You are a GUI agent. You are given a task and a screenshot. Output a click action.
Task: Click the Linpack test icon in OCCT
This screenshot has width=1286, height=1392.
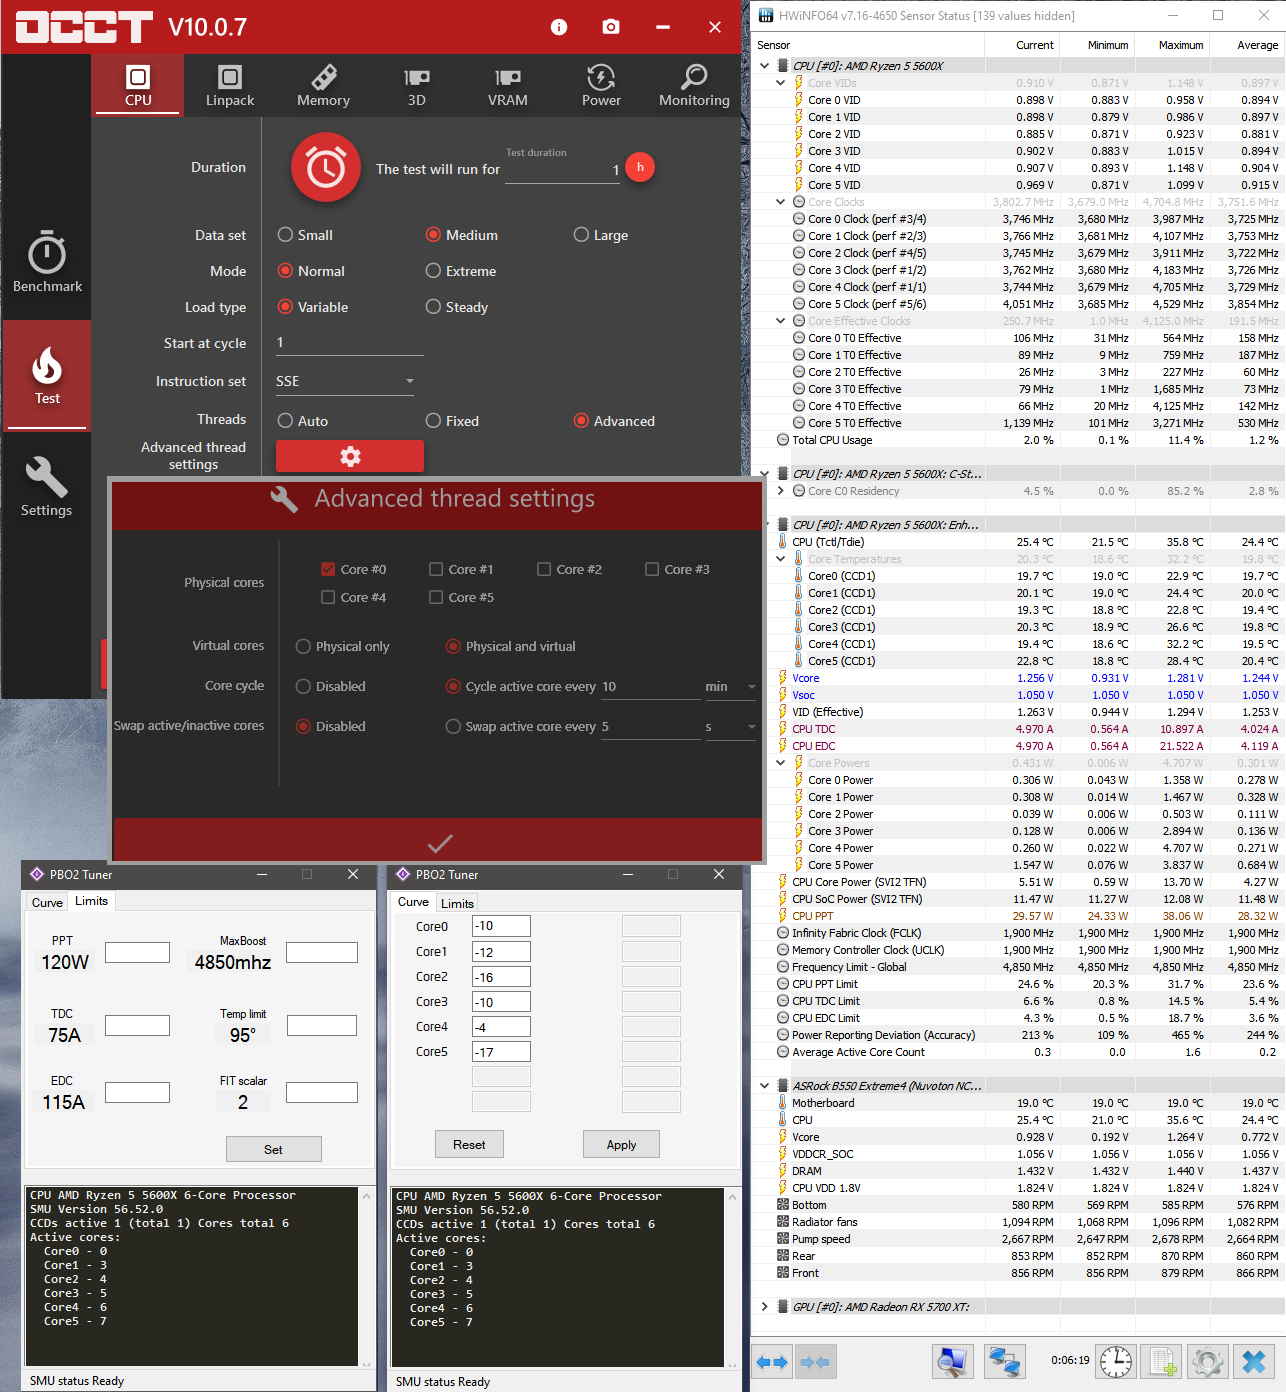[230, 85]
